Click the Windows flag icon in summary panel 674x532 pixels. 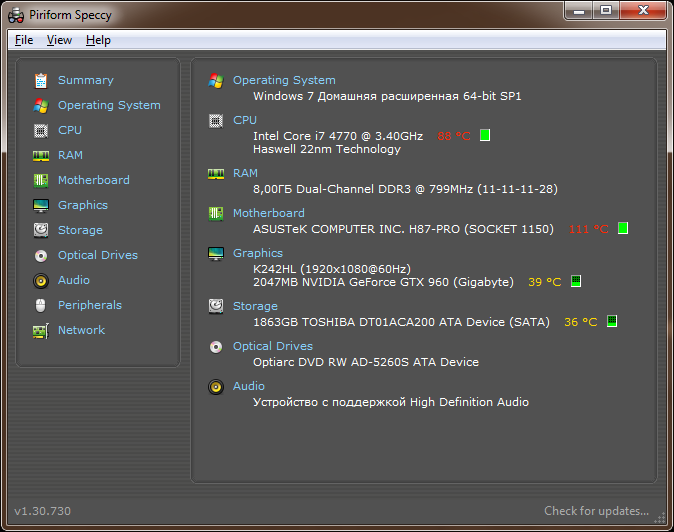pyautogui.click(x=216, y=80)
